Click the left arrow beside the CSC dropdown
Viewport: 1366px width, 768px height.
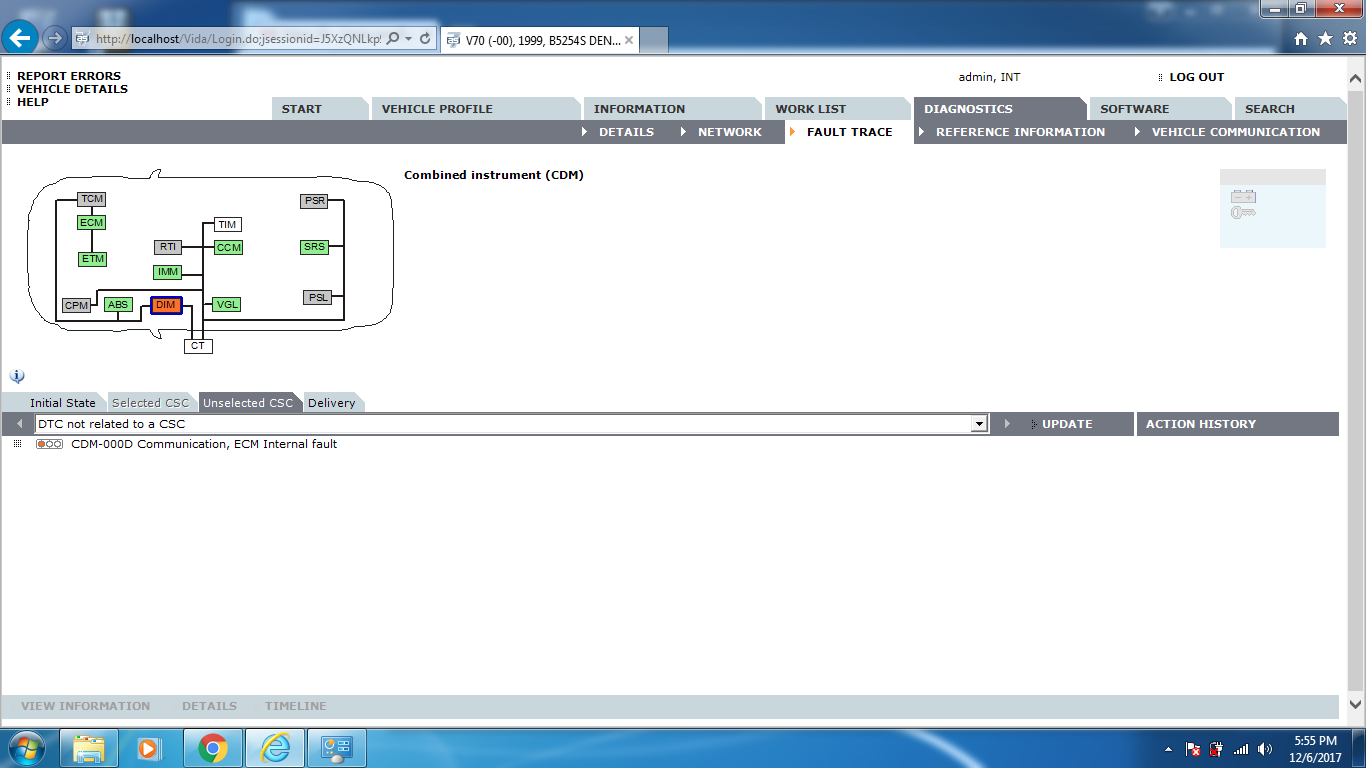[19, 424]
